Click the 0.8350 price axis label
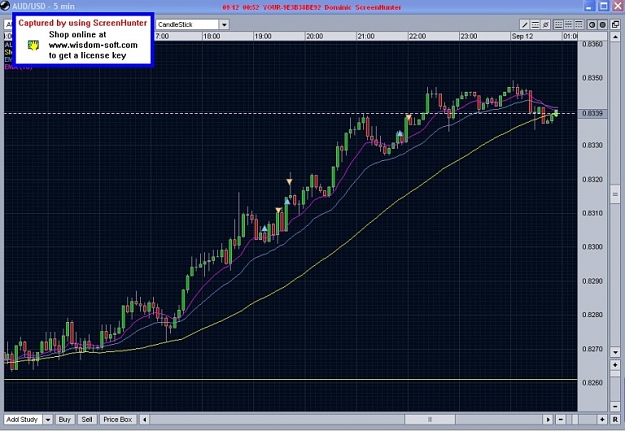 [592, 78]
